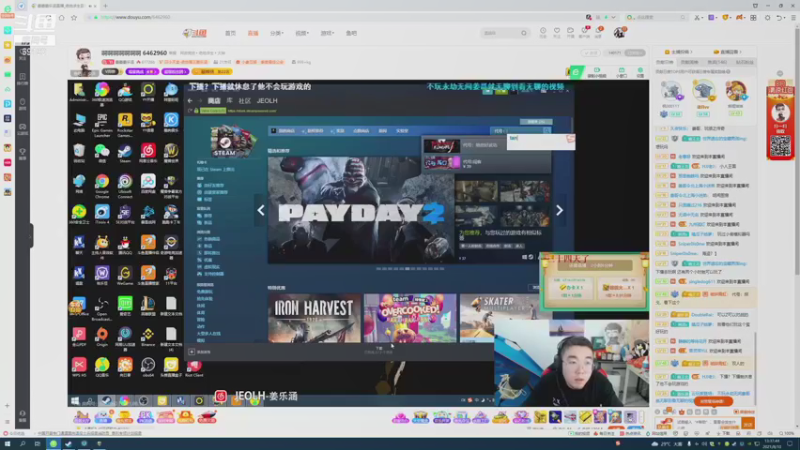Open Ubisoft Connect desktop icon
This screenshot has height=450, width=800.
pos(125,186)
